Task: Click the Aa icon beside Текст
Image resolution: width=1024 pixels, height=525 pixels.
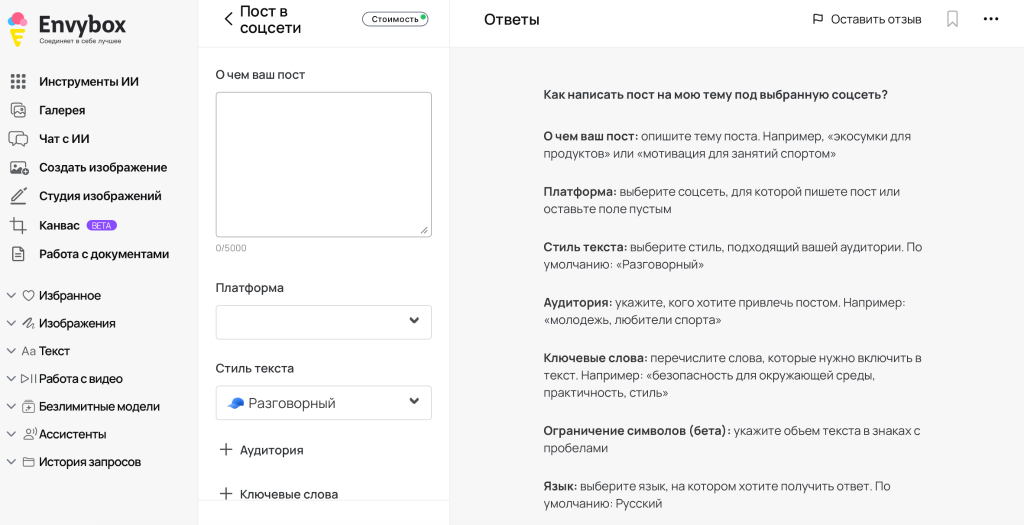Action: (29, 351)
